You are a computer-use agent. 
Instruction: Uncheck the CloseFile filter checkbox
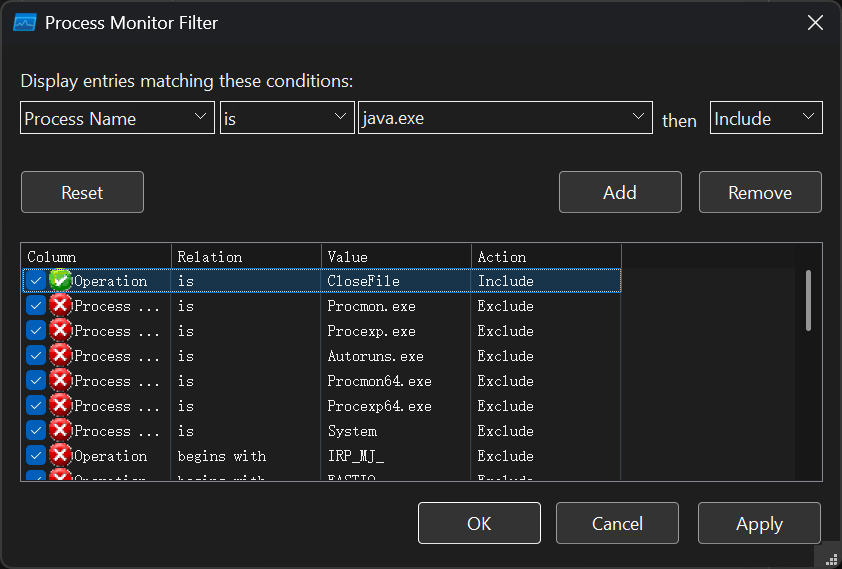tap(36, 281)
